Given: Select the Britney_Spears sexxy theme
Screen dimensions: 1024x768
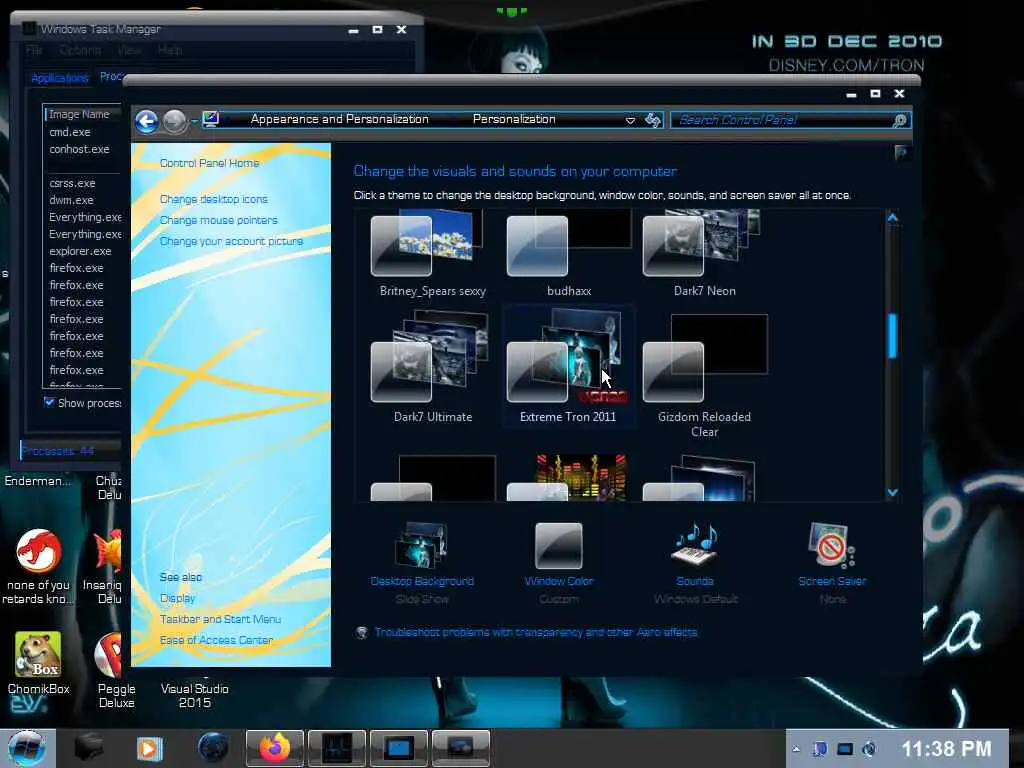Looking at the screenshot, I should coord(432,253).
